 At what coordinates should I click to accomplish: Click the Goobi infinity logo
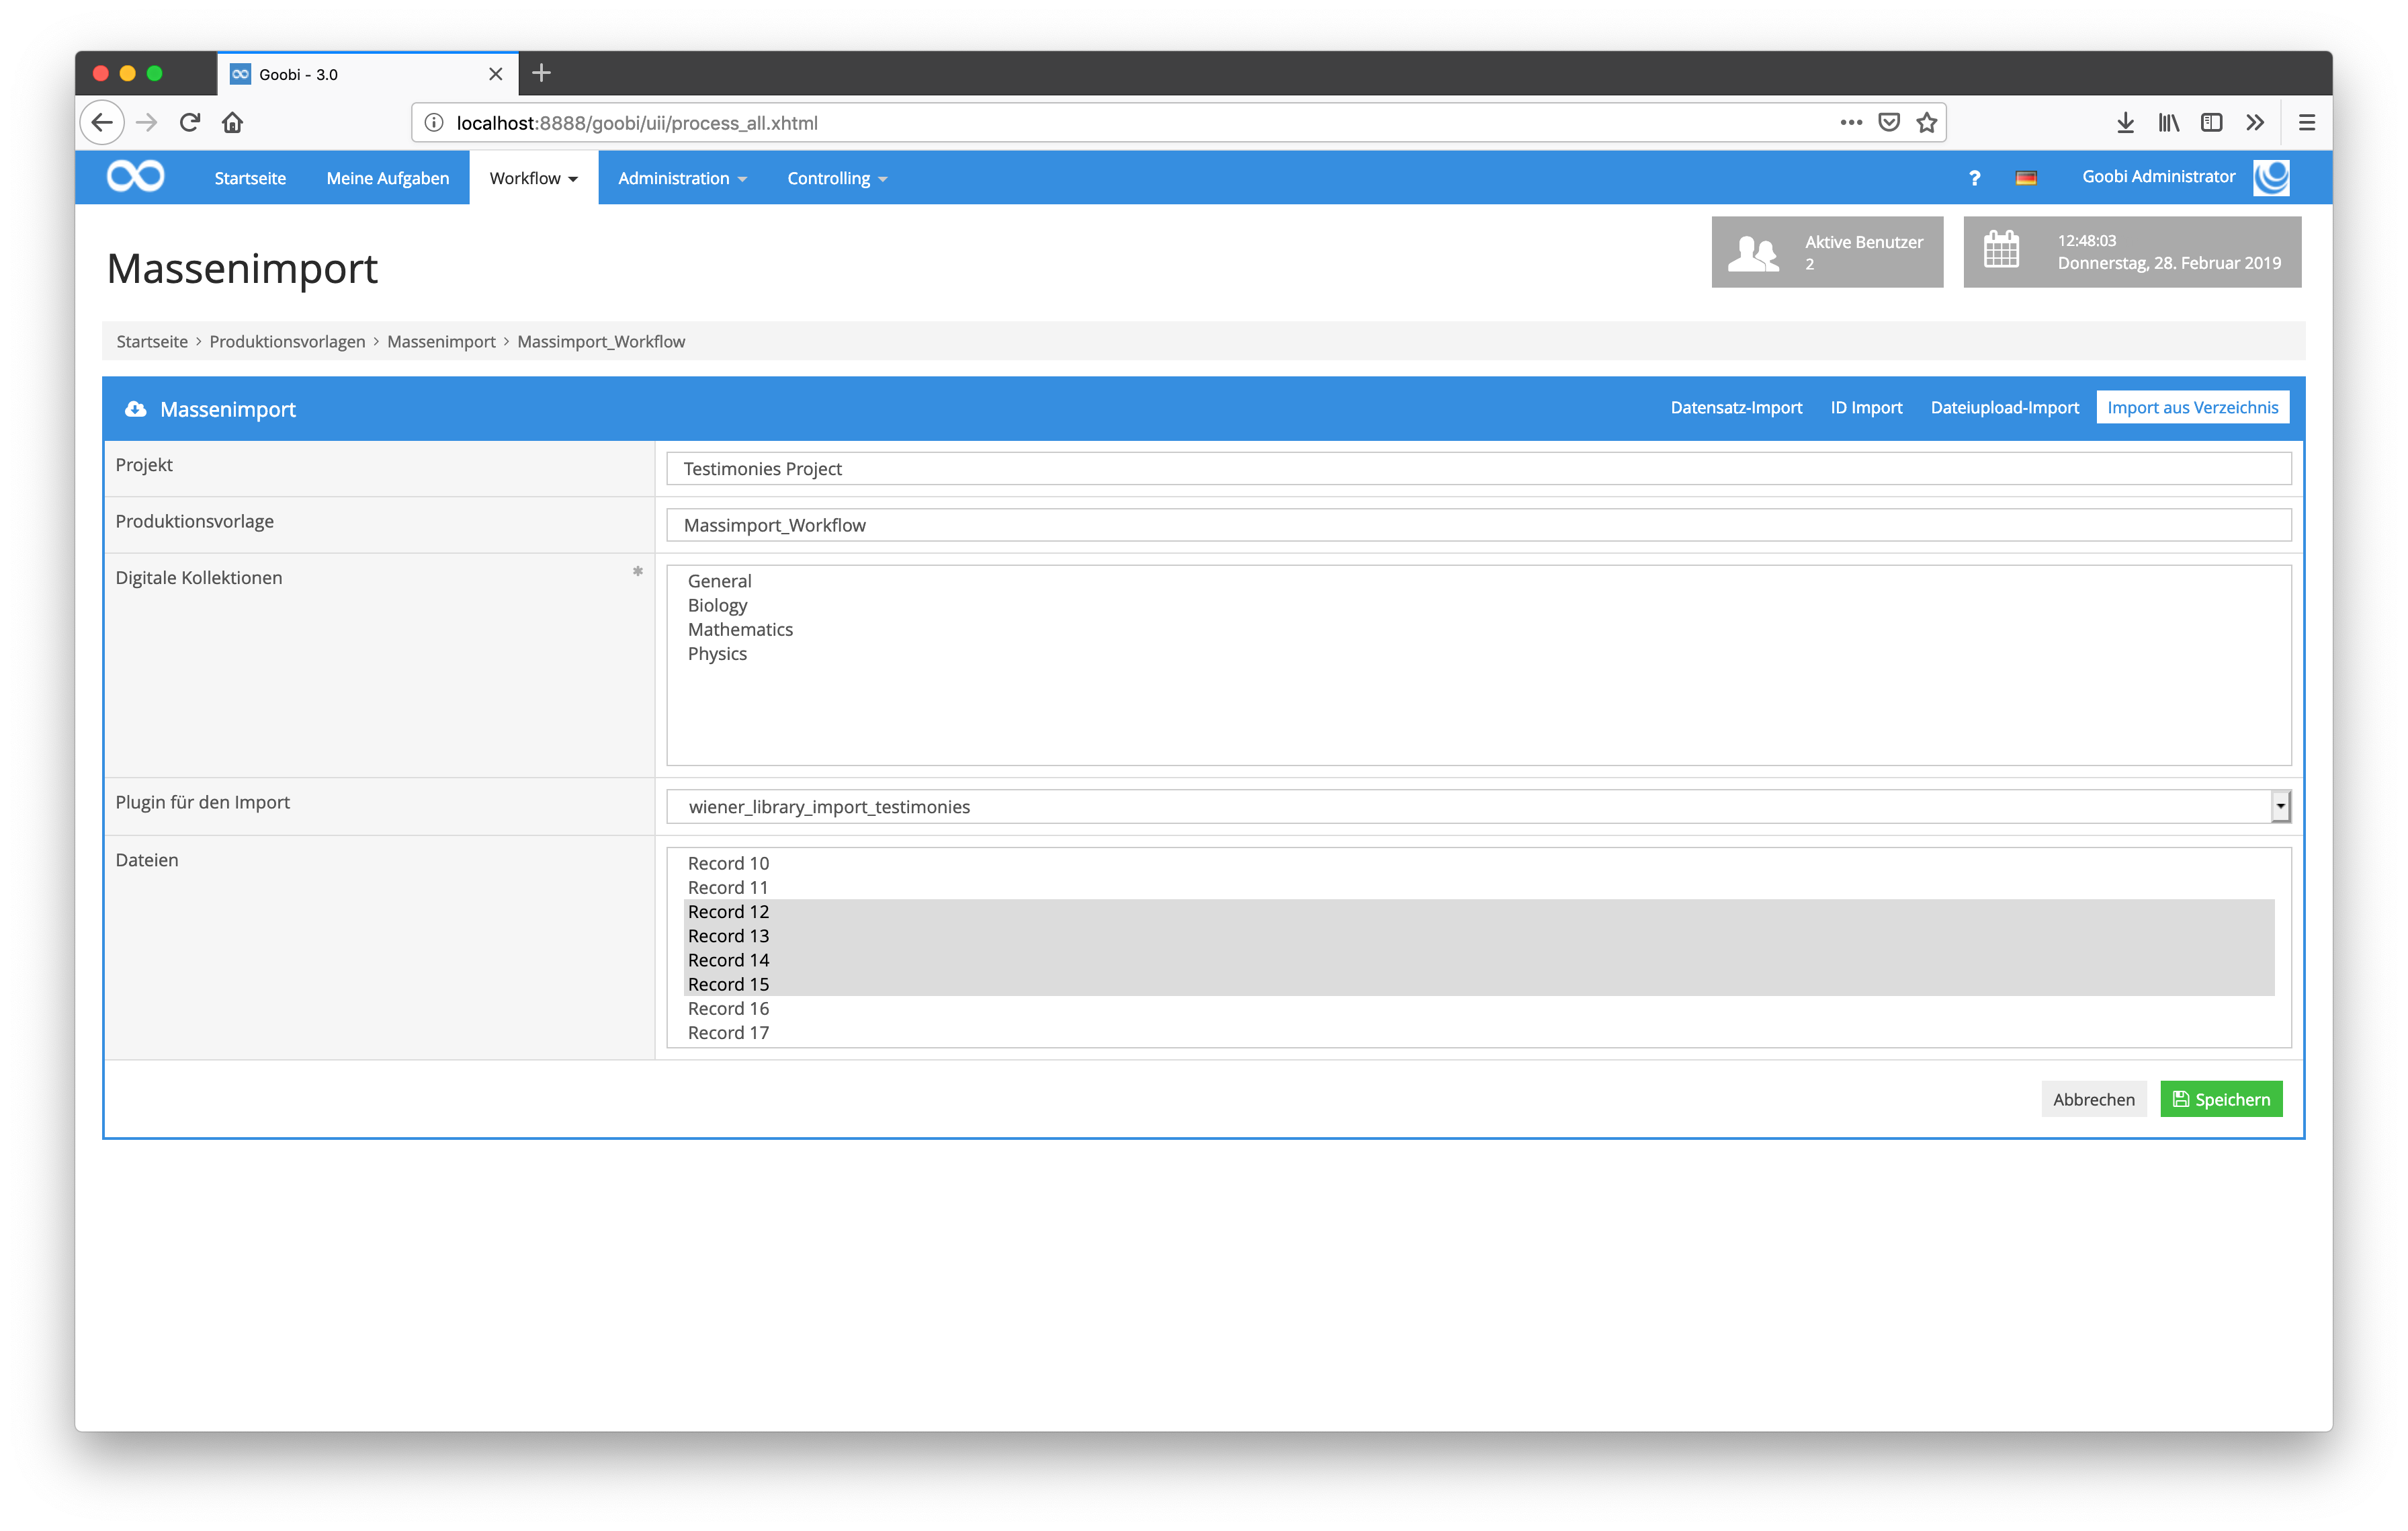pyautogui.click(x=136, y=177)
